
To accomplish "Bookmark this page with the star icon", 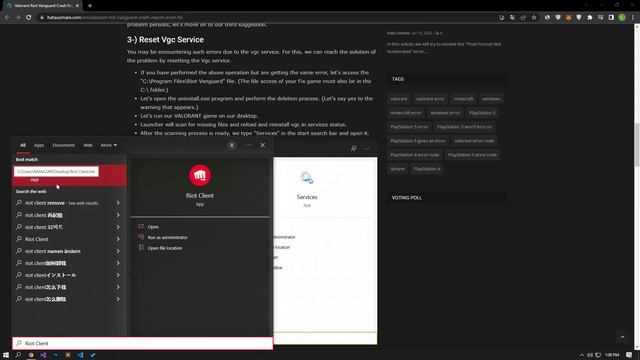I will tap(534, 18).
